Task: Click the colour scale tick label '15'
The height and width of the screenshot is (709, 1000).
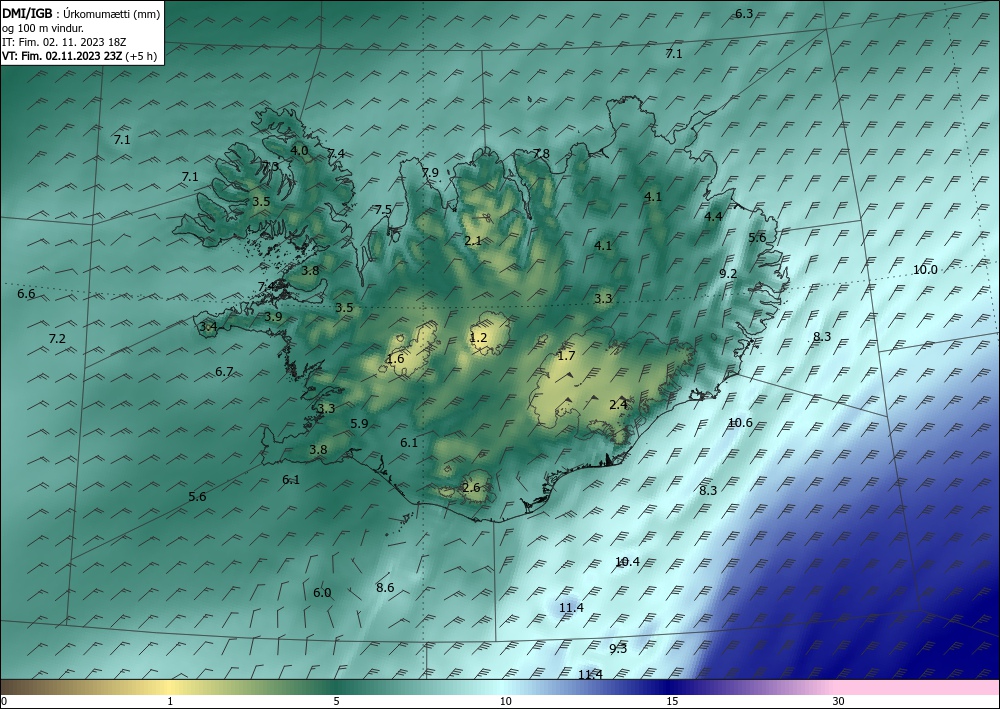Action: coord(672,702)
